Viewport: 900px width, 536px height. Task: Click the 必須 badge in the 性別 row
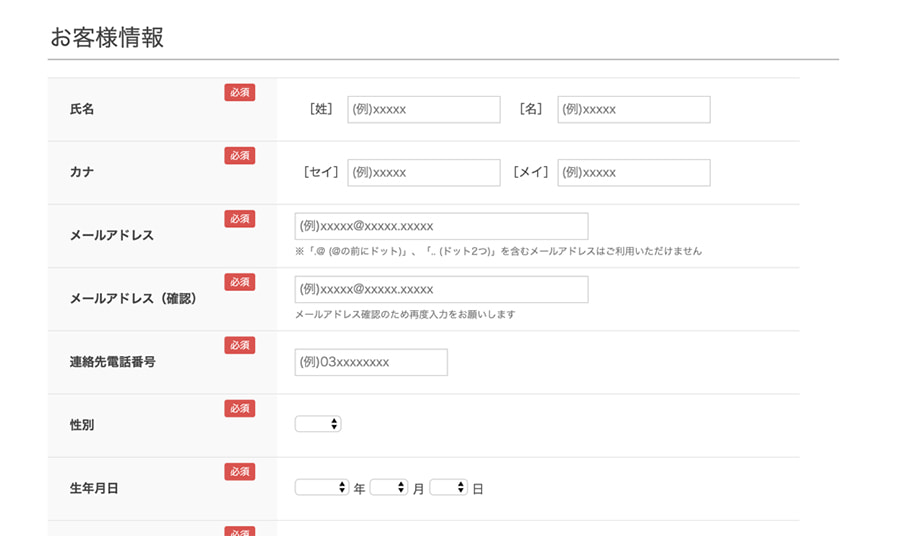[x=239, y=408]
